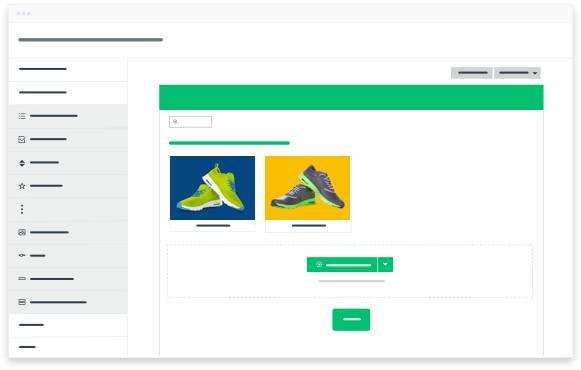Expand the arrow beside the green add button
Screen dimensions: 581x370
[385, 264]
